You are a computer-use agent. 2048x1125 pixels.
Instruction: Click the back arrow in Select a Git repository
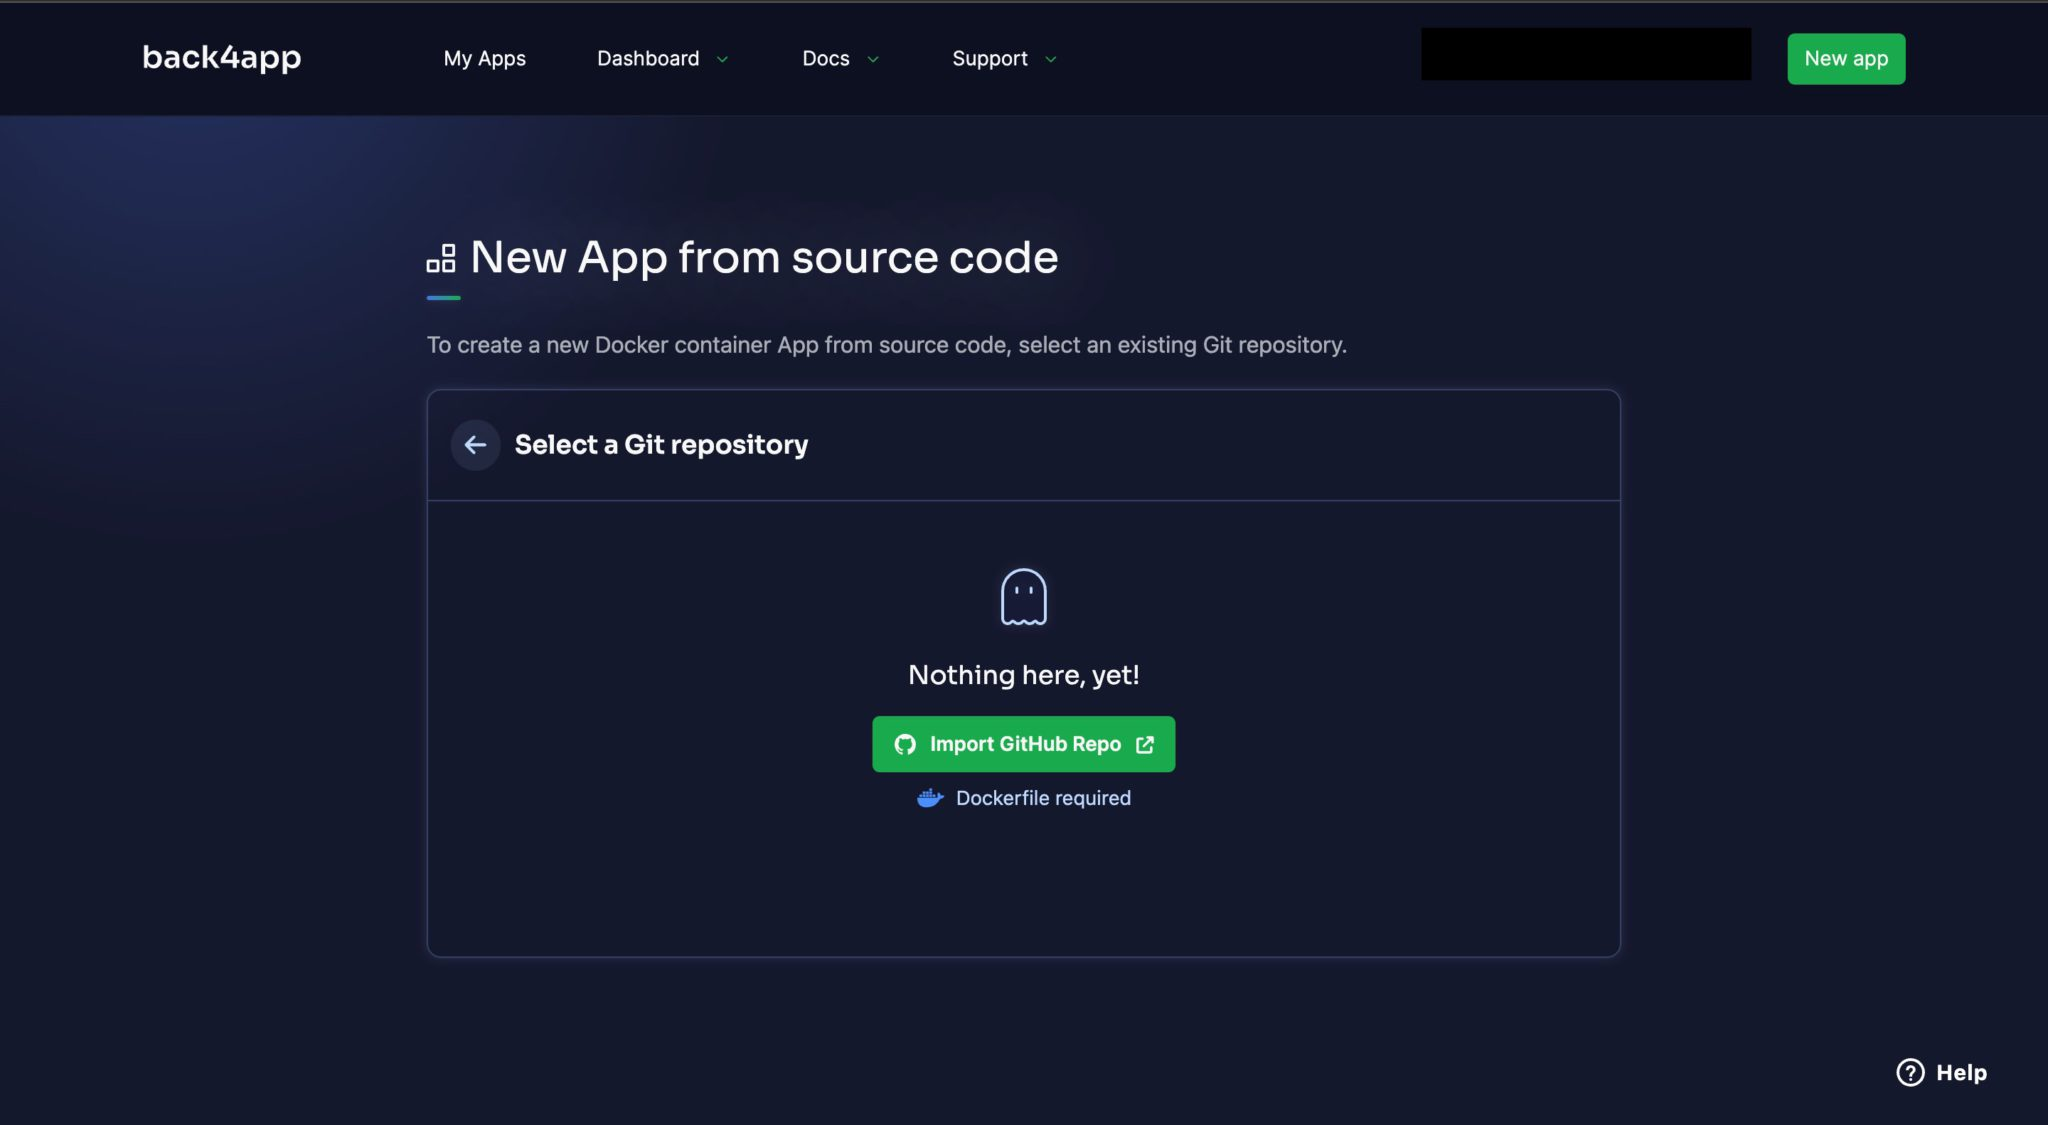pos(475,444)
